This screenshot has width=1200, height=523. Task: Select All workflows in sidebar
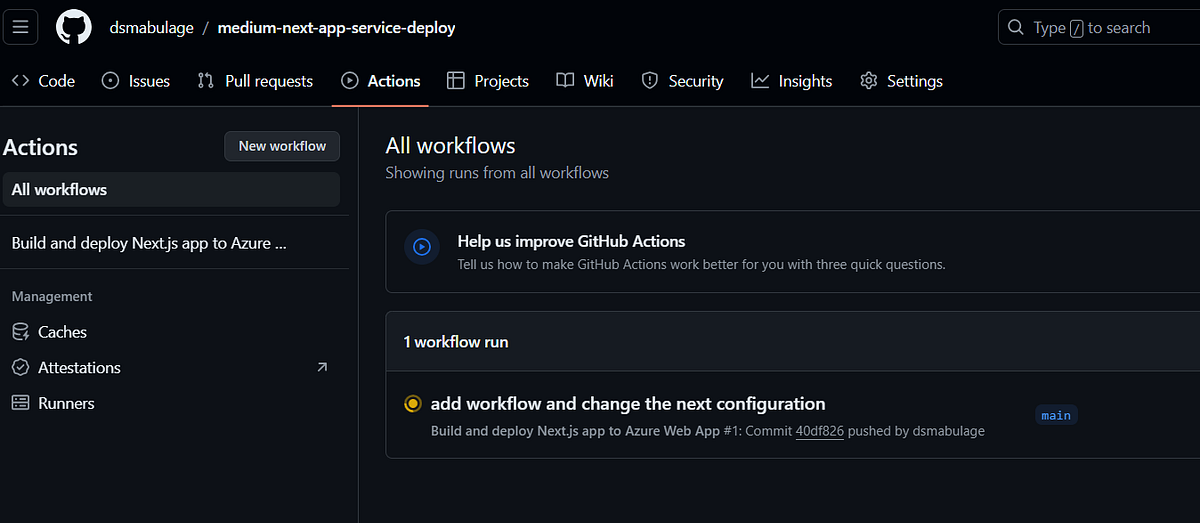[171, 189]
